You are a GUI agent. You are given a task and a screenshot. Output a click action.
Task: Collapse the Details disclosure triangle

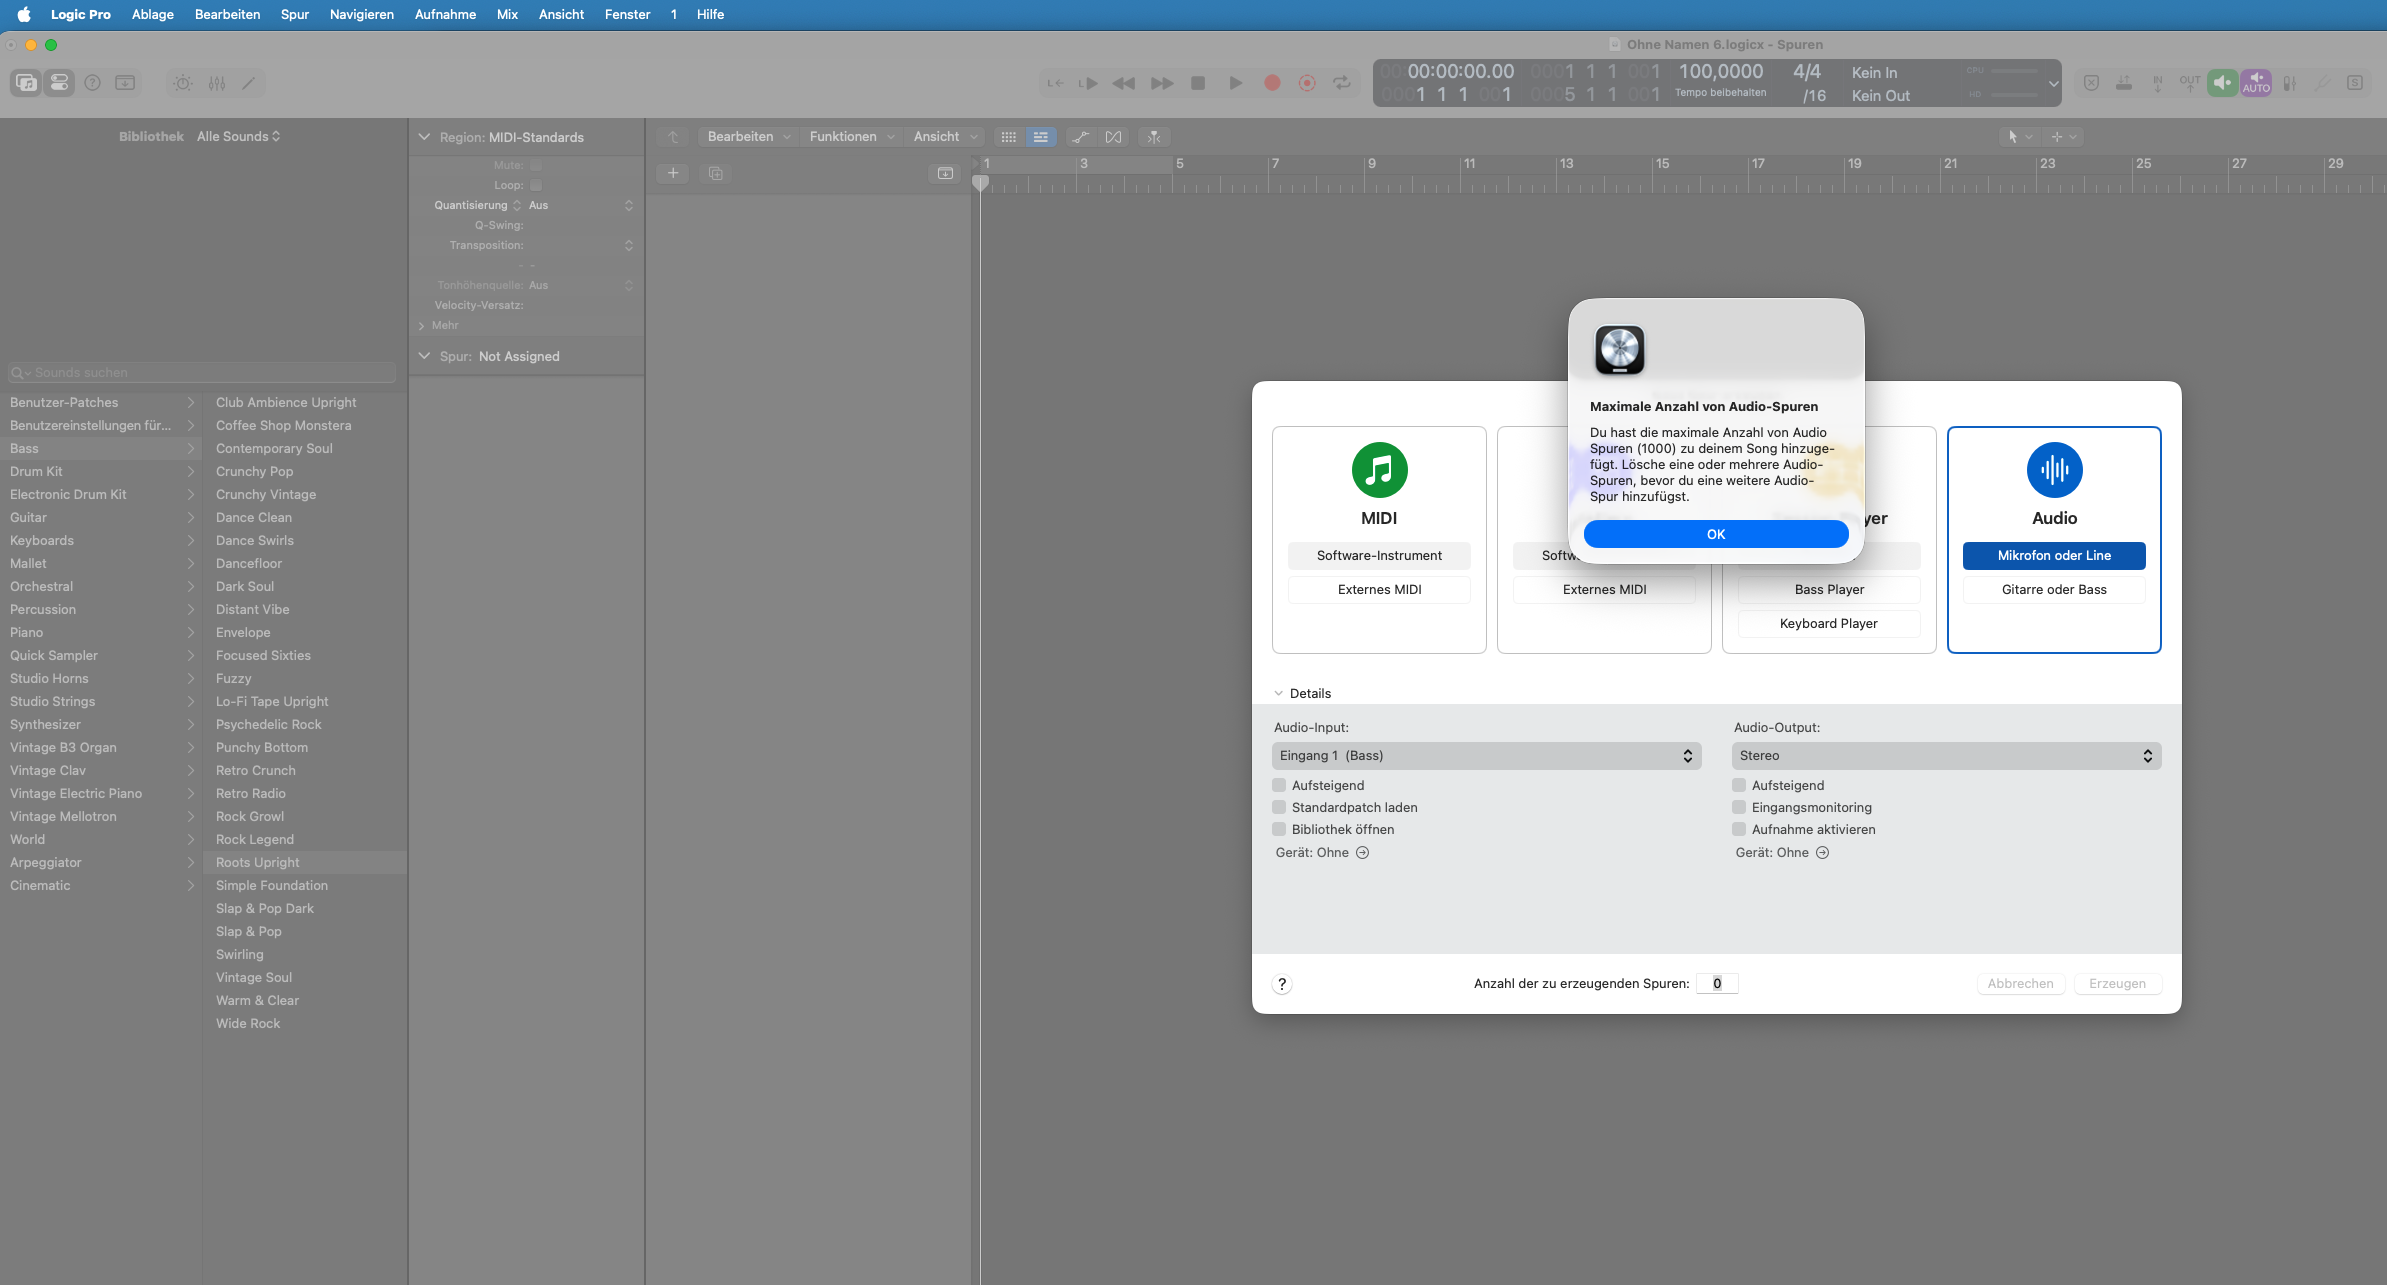[x=1278, y=693]
